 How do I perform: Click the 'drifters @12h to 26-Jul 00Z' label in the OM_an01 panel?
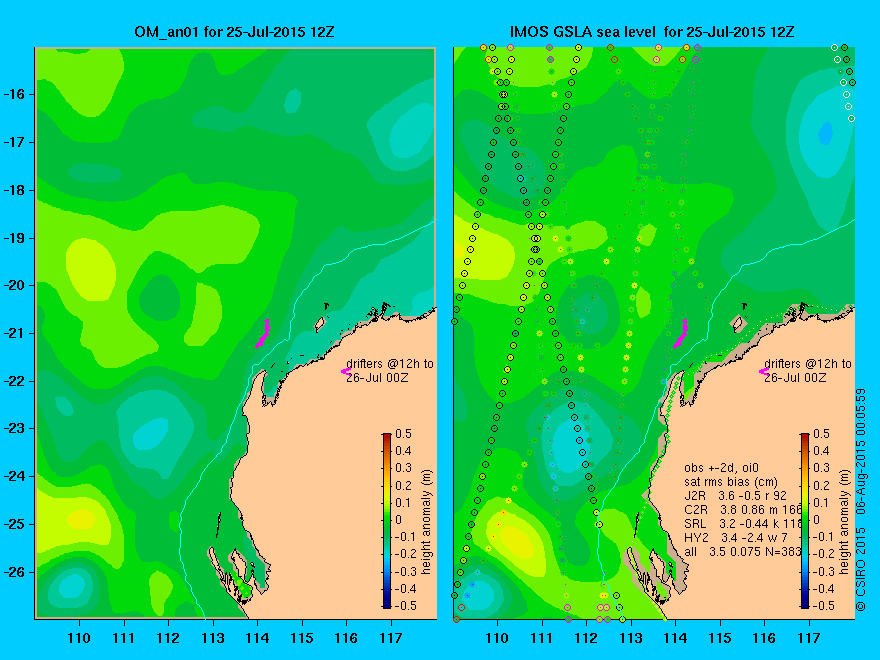pos(390,370)
